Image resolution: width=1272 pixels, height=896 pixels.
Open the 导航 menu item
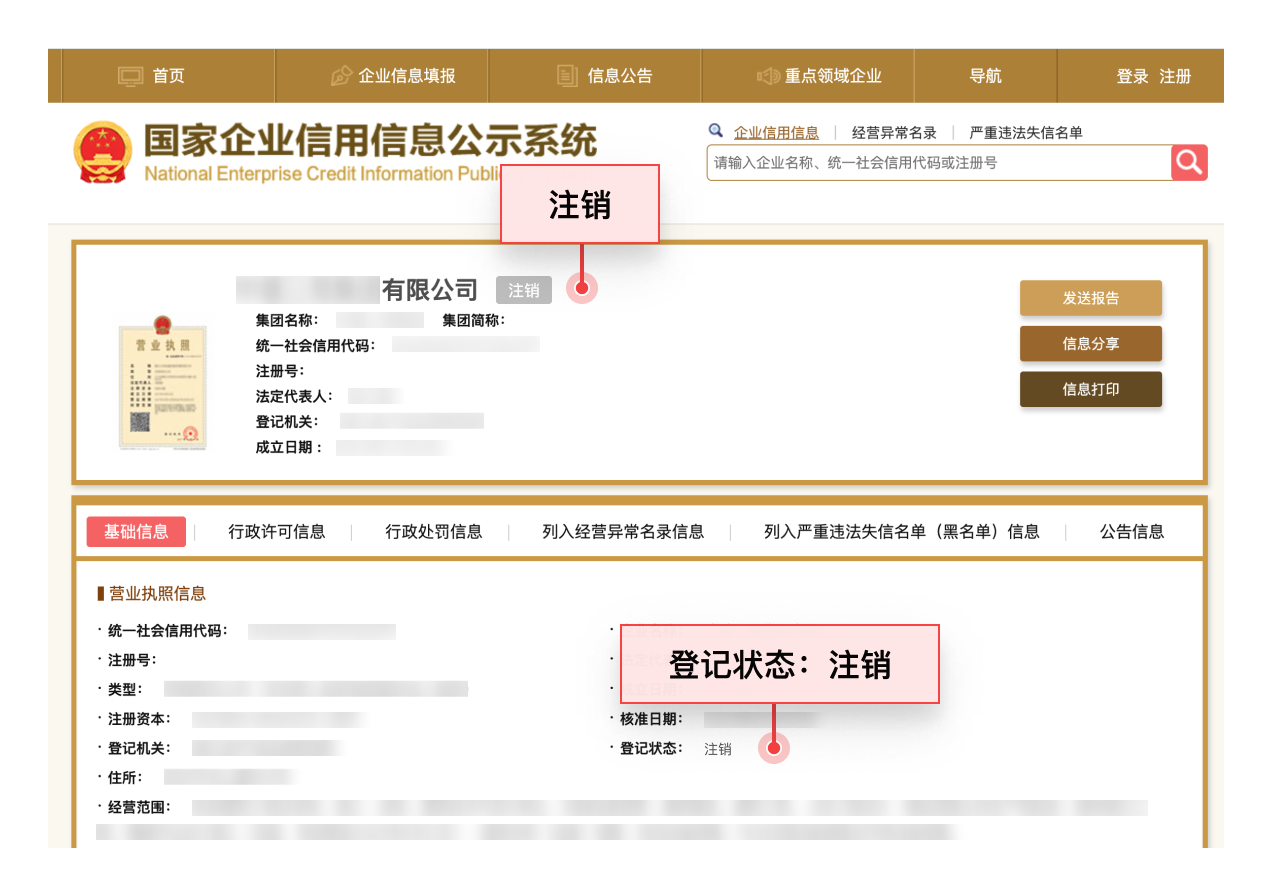(x=985, y=76)
